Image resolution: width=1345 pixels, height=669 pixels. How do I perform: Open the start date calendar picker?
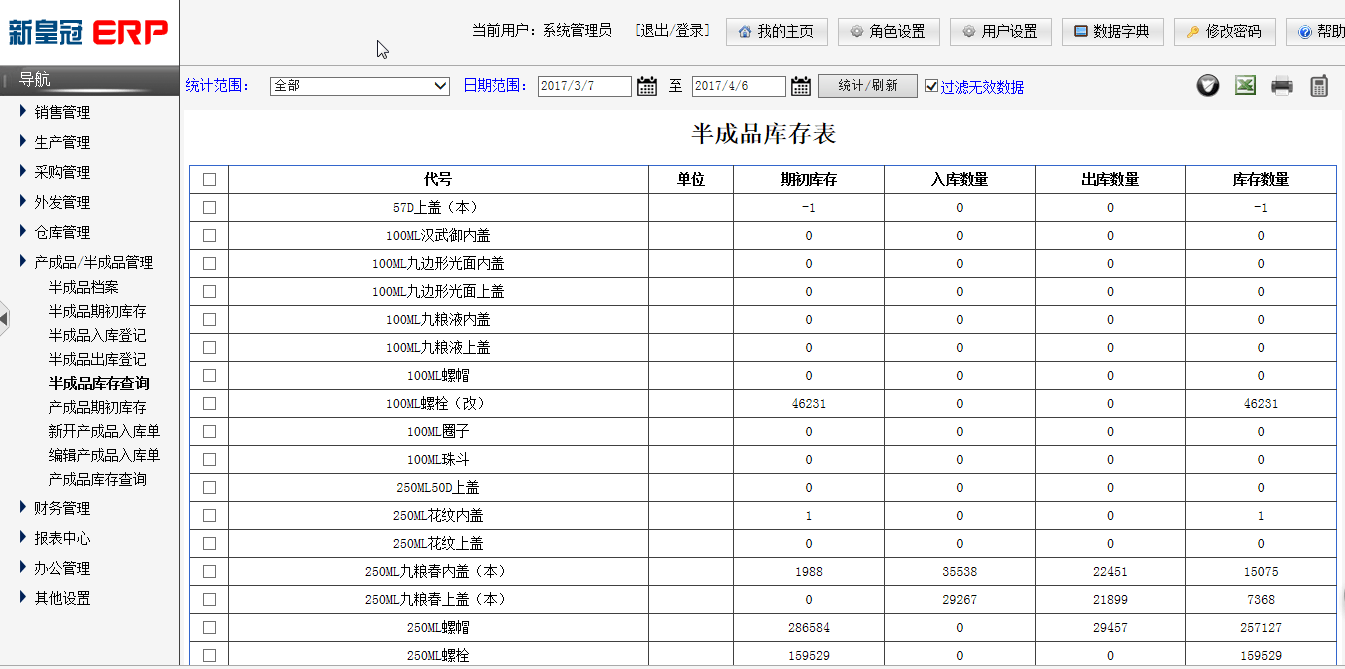point(647,86)
